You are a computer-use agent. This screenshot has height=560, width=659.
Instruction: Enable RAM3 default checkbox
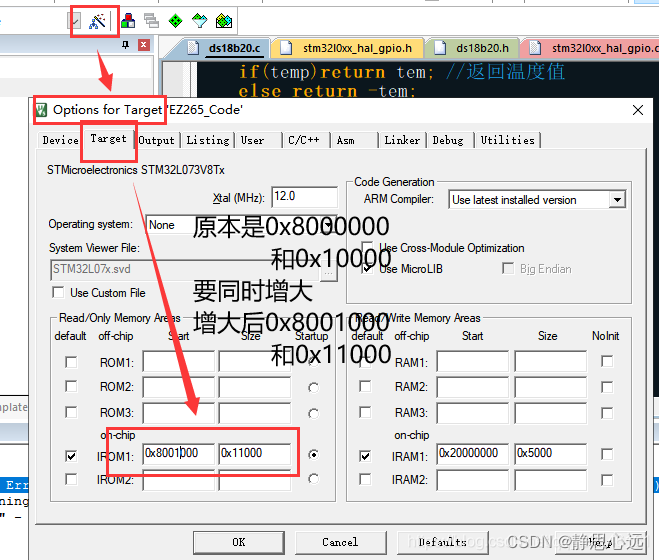365,412
